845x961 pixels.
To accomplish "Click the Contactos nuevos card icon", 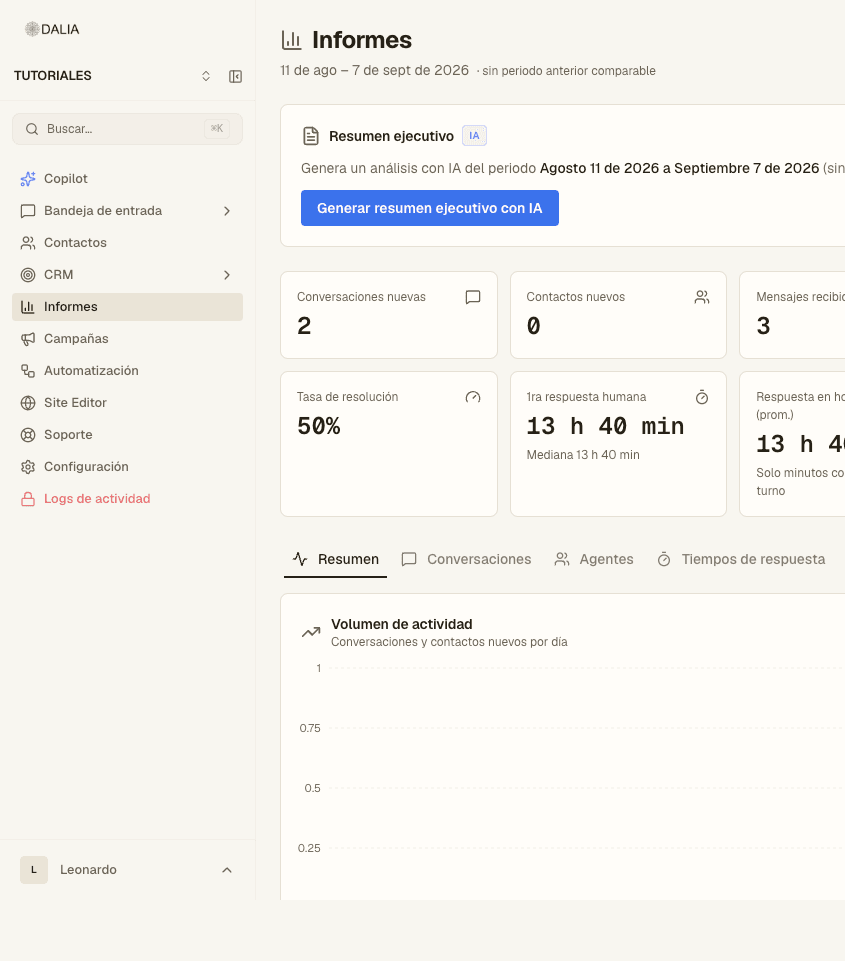I will (702, 297).
